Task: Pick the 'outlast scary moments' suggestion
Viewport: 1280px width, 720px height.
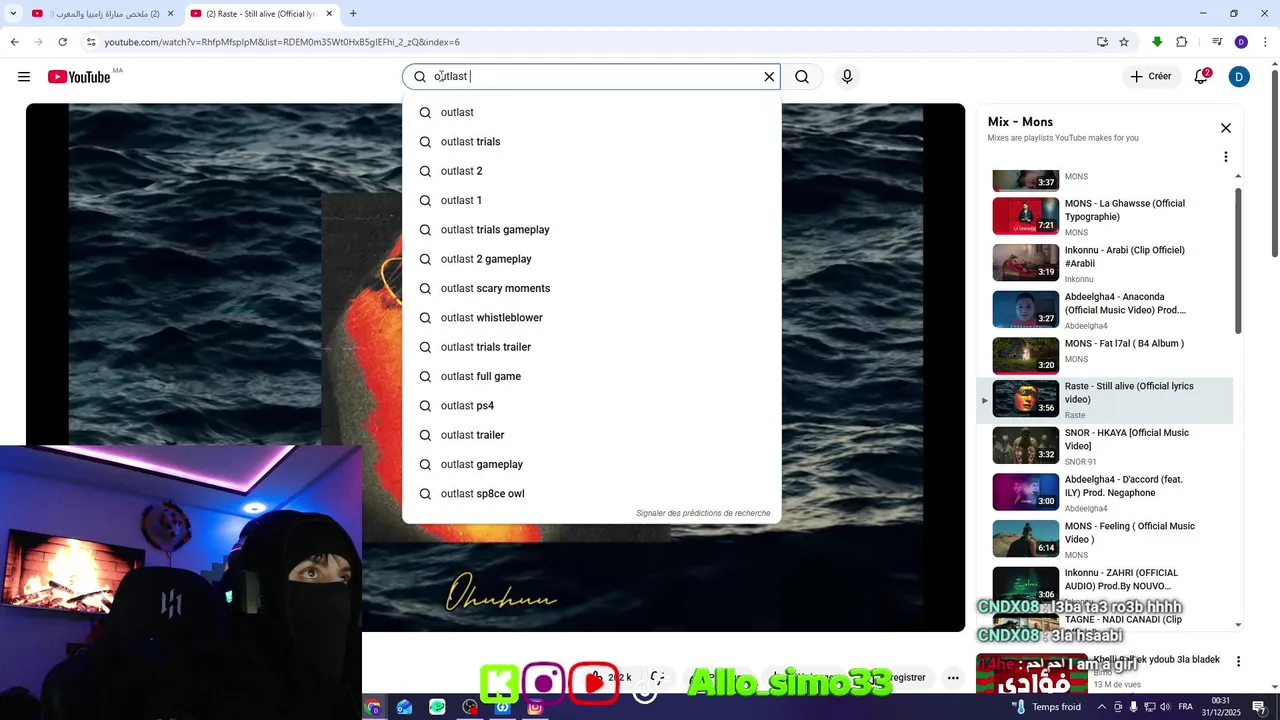Action: click(591, 288)
